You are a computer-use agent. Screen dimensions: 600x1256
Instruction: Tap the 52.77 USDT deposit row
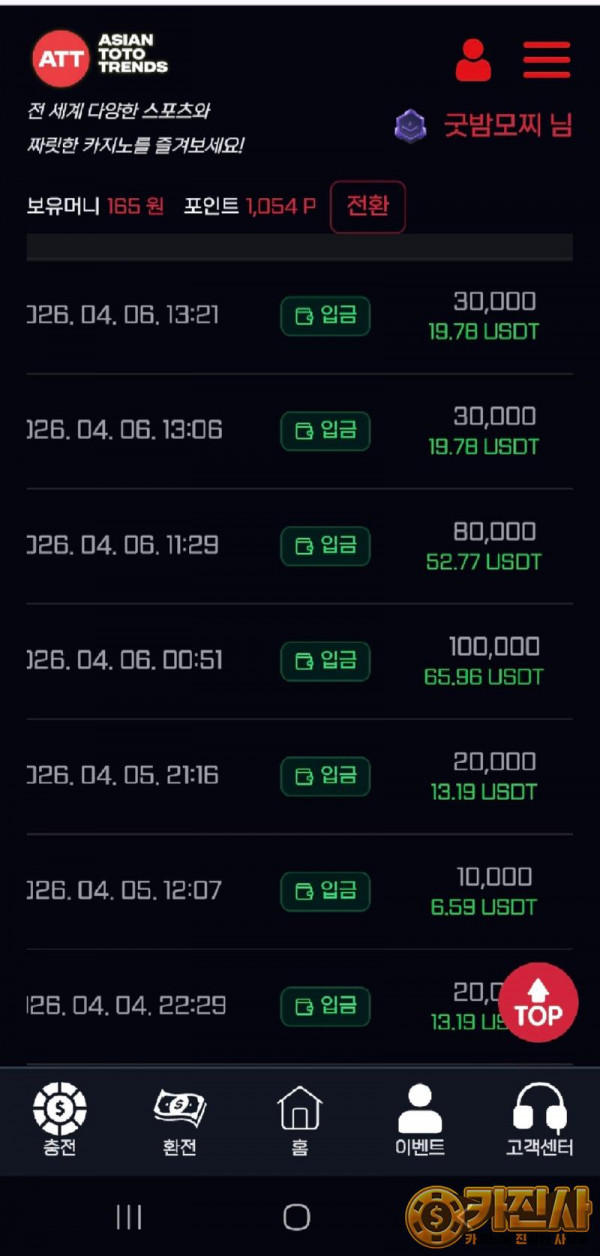300,546
